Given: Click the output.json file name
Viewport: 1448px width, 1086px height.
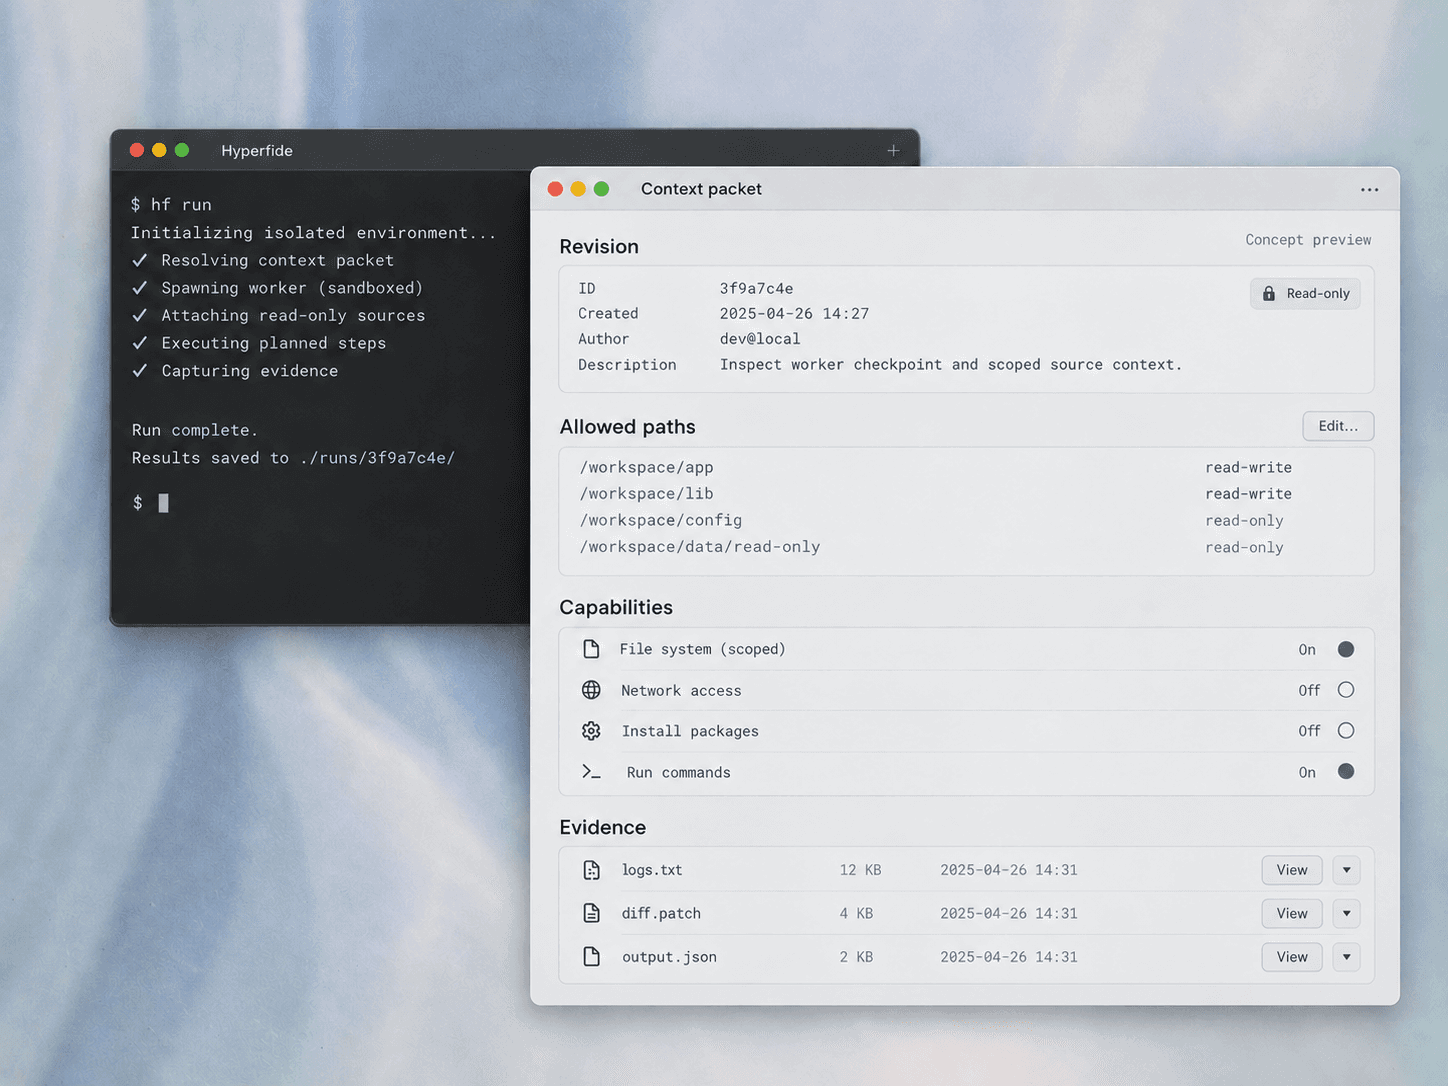Looking at the screenshot, I should pyautogui.click(x=669, y=957).
